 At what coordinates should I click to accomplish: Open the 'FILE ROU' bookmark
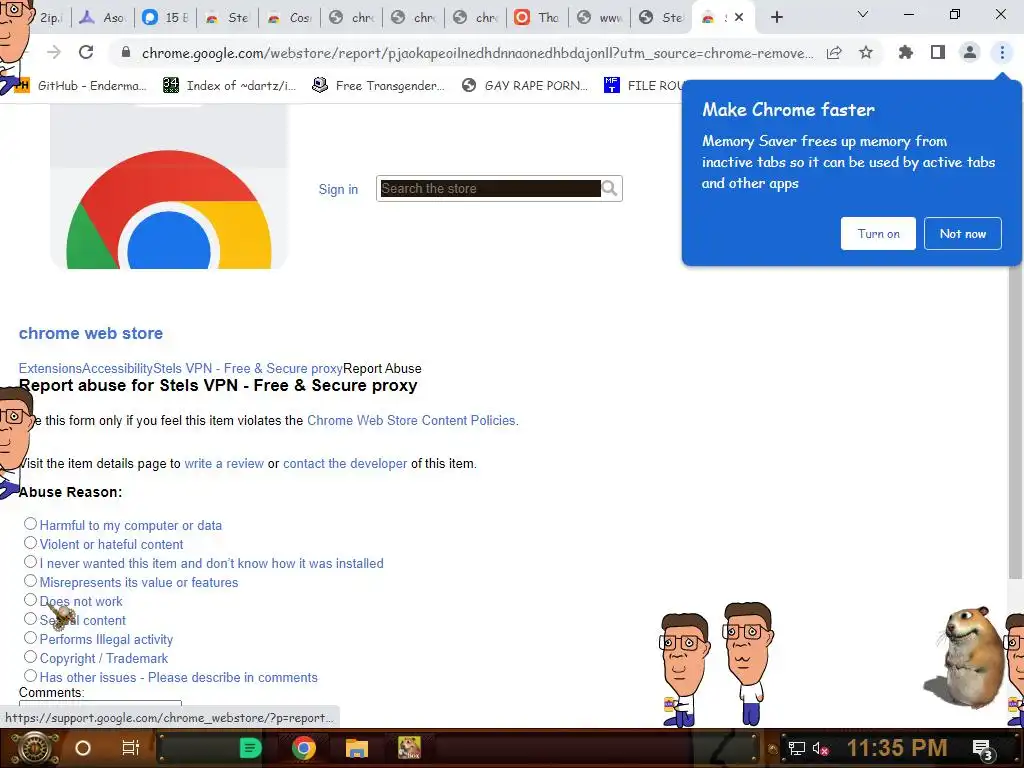click(643, 86)
